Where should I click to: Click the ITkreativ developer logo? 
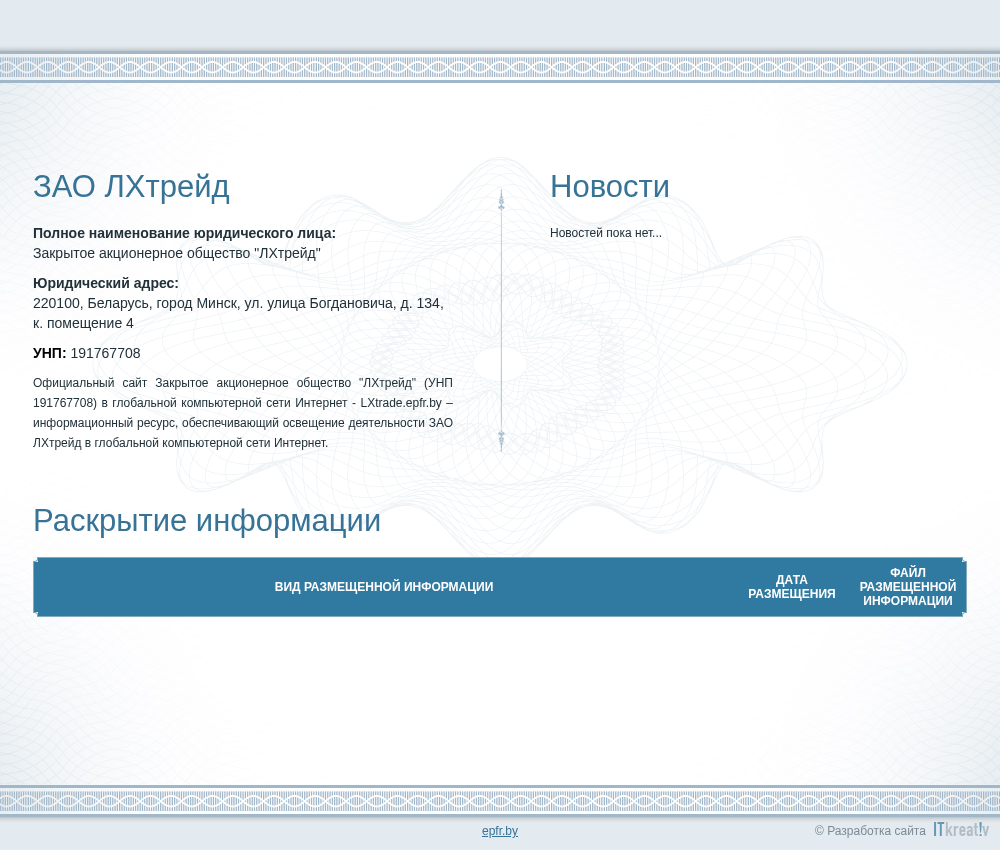click(x=961, y=829)
